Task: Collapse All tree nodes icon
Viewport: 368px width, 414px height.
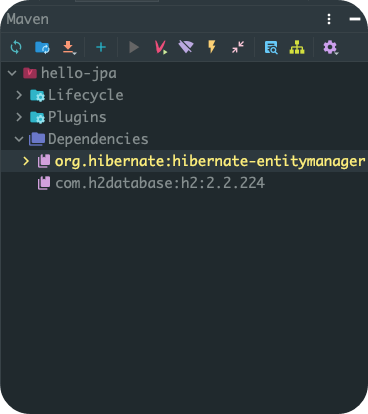Action: (x=238, y=47)
